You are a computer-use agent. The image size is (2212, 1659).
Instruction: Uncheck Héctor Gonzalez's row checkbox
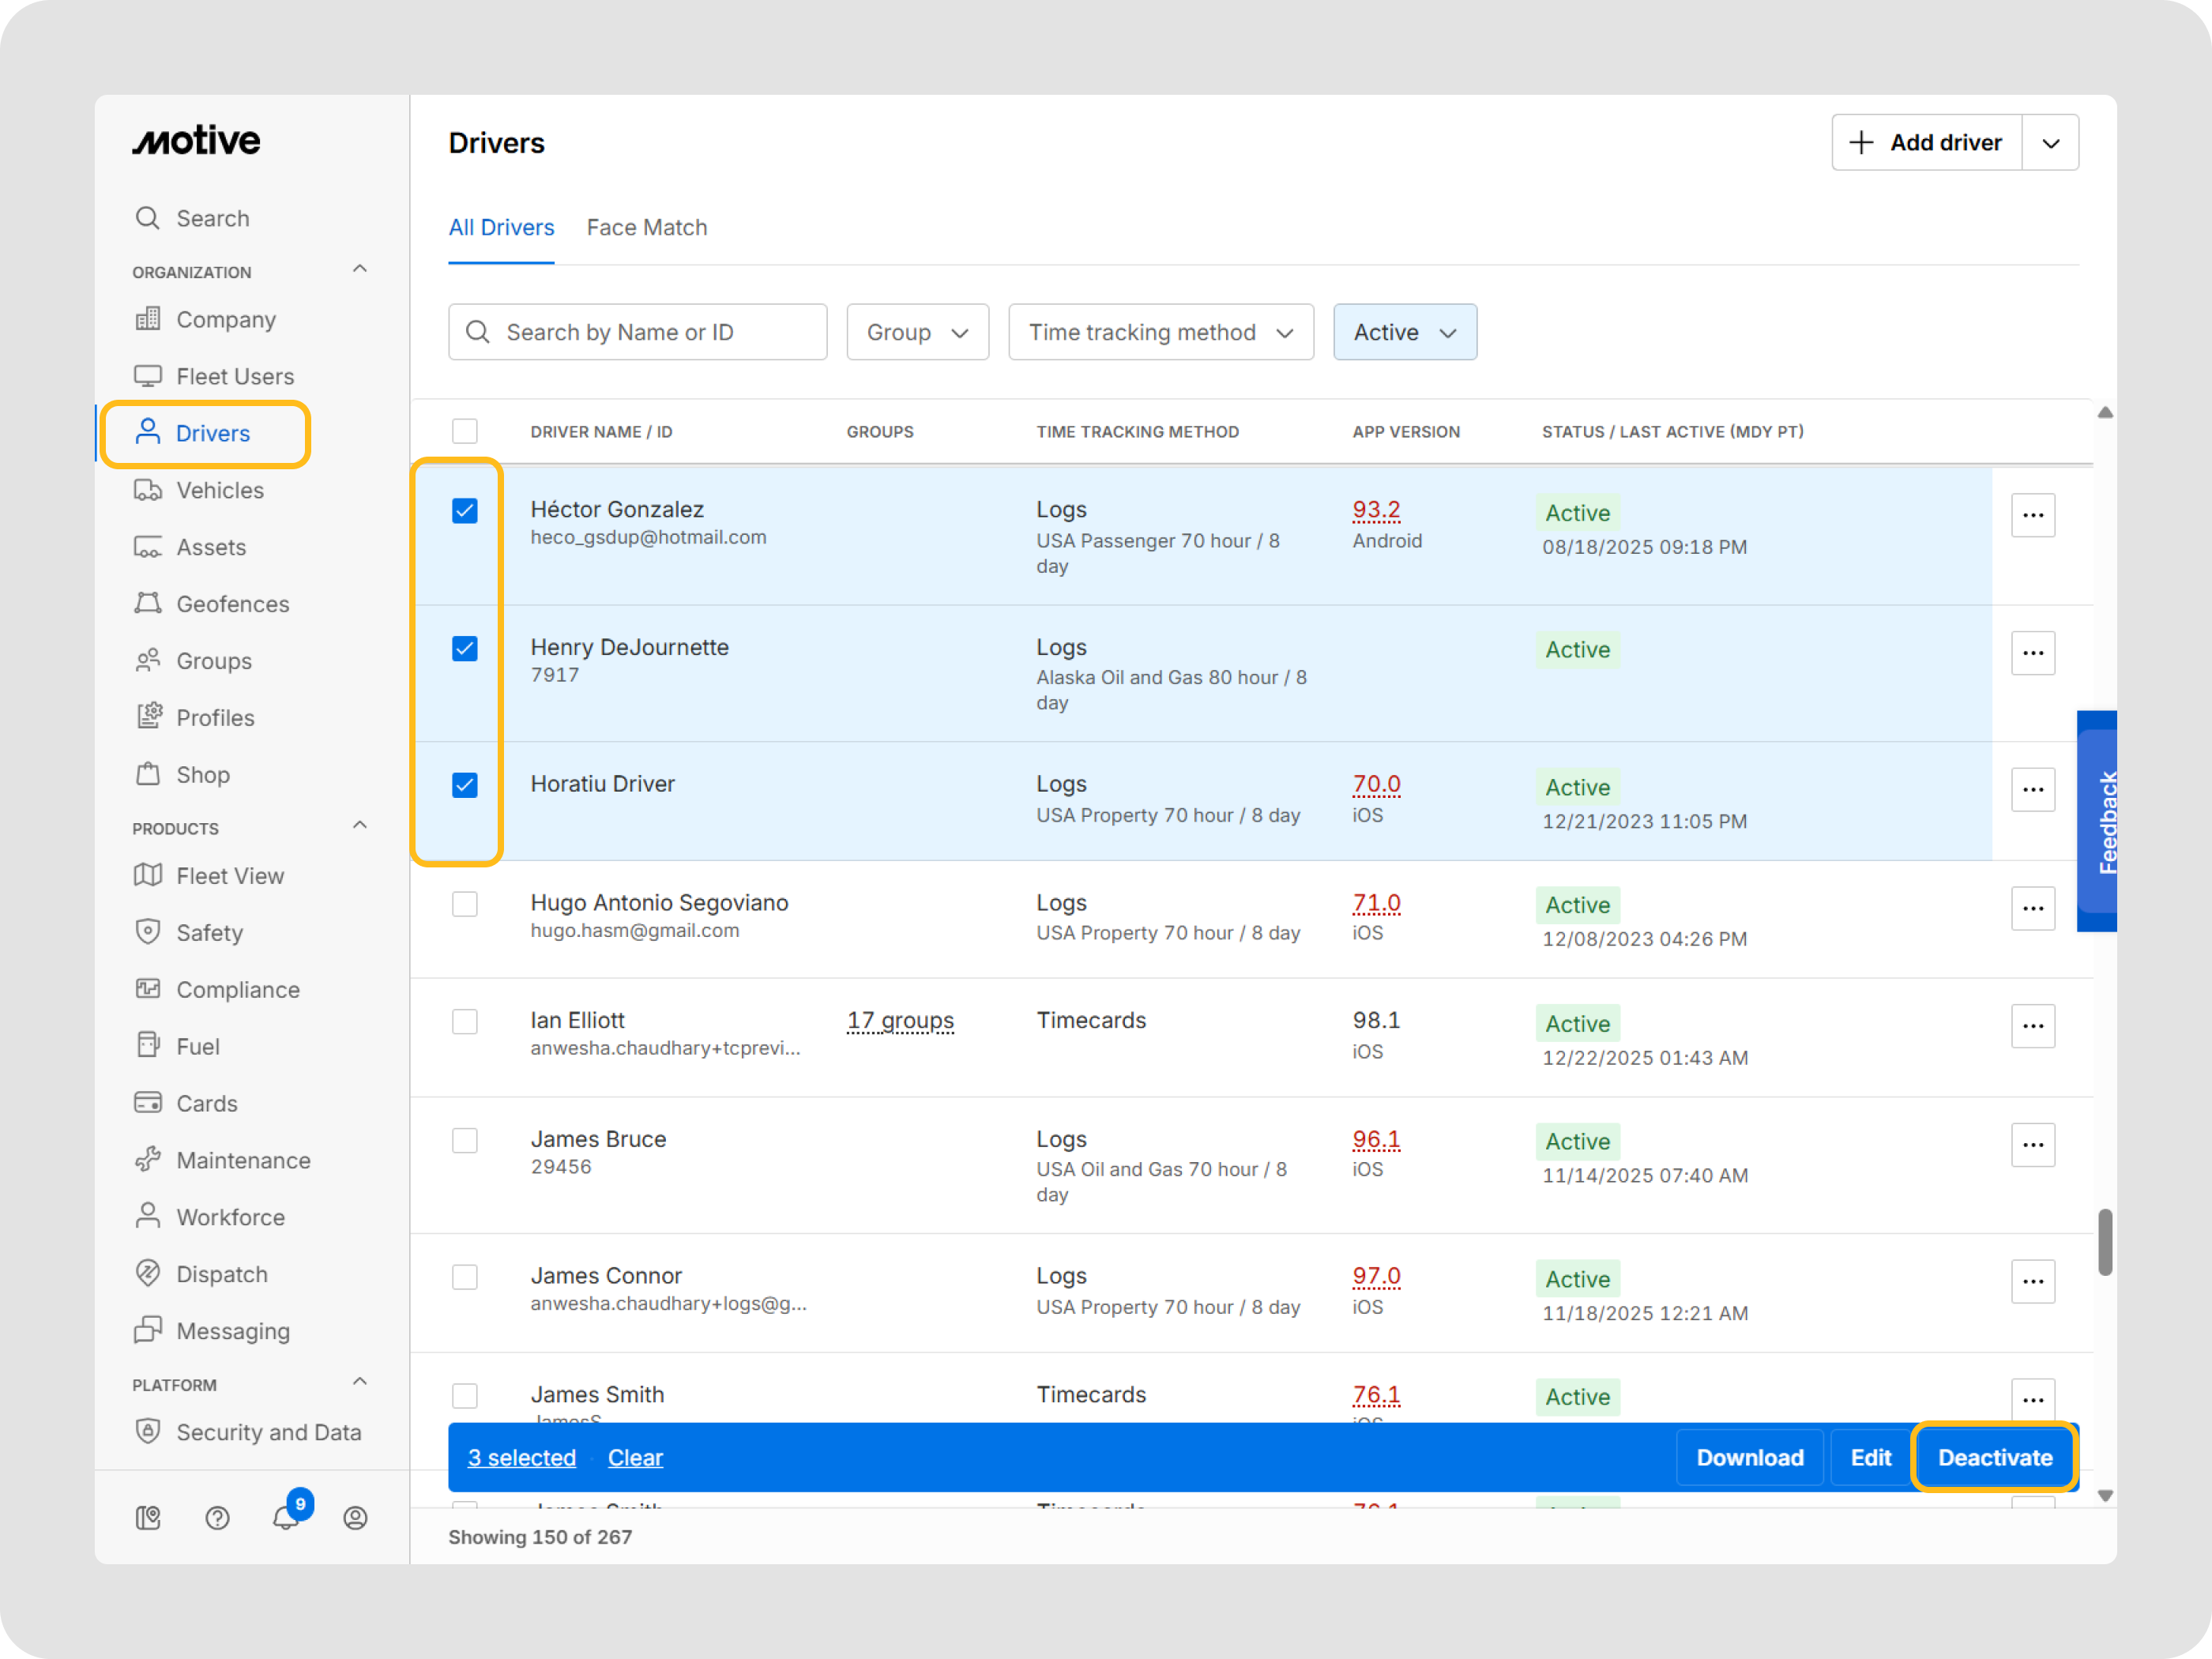(465, 510)
